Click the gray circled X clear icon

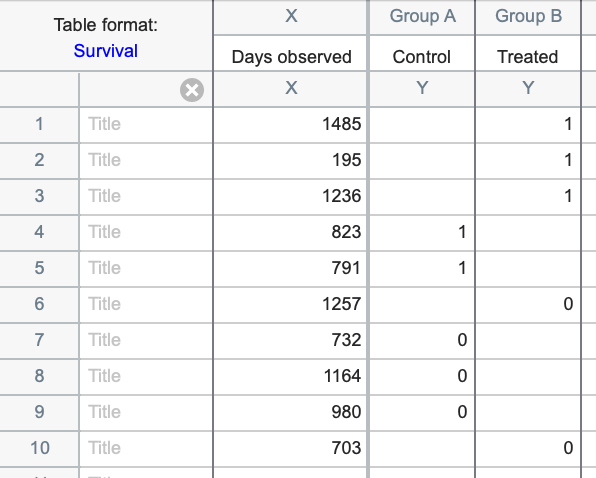tap(192, 90)
